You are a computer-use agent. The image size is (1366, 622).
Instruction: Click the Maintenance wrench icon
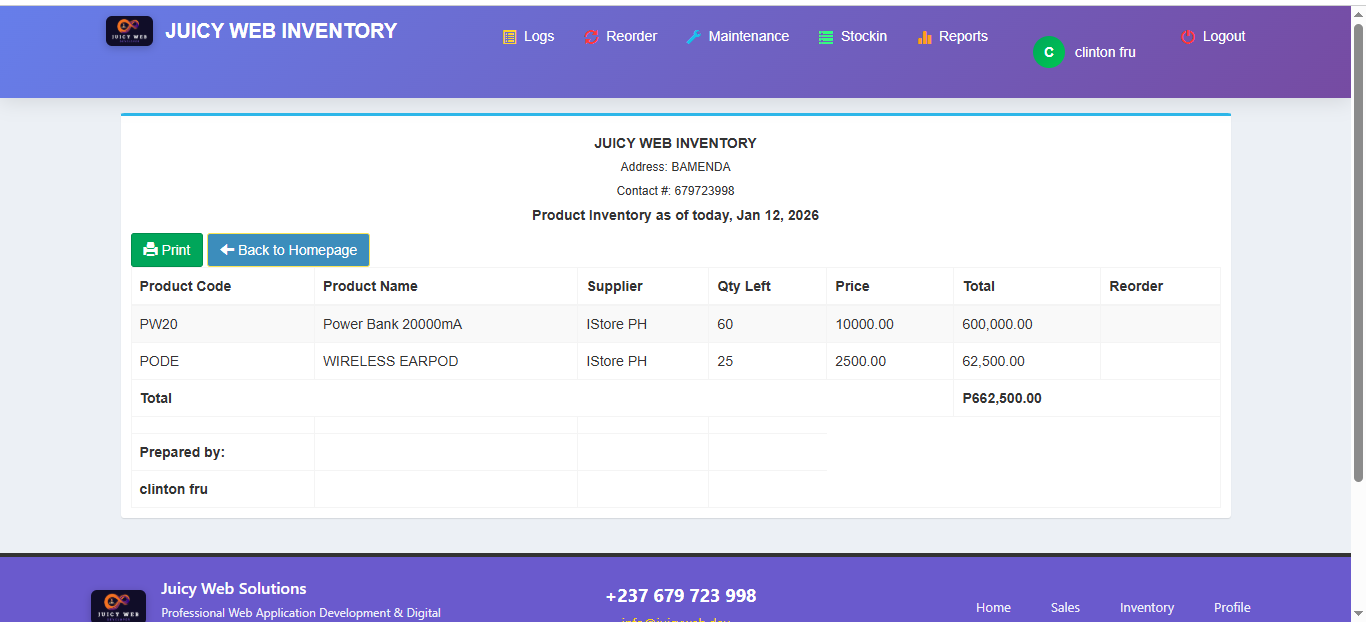pos(692,36)
